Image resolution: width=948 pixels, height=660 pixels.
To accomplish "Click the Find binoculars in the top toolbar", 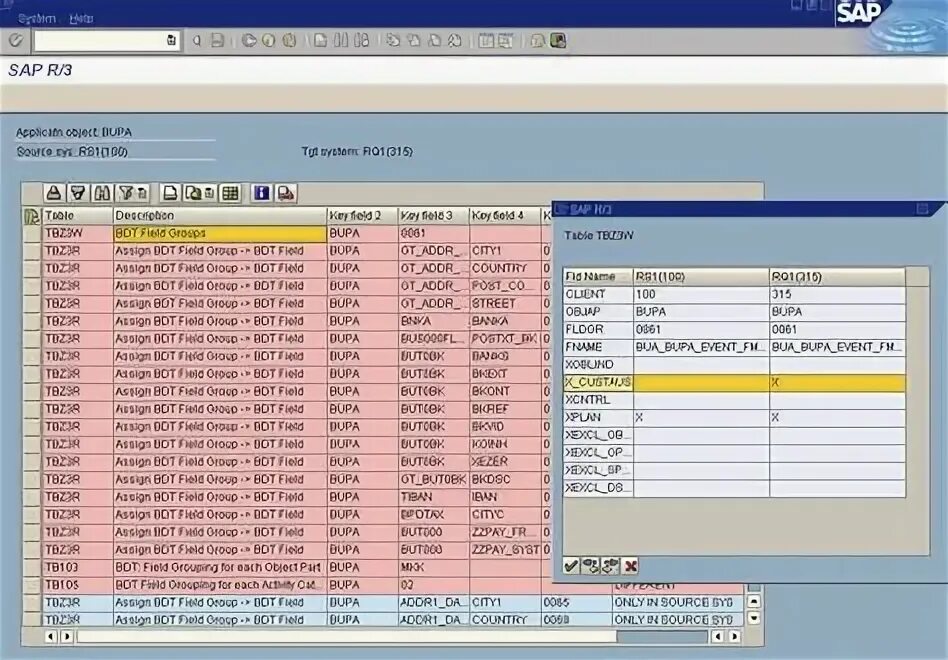I will click(x=341, y=40).
